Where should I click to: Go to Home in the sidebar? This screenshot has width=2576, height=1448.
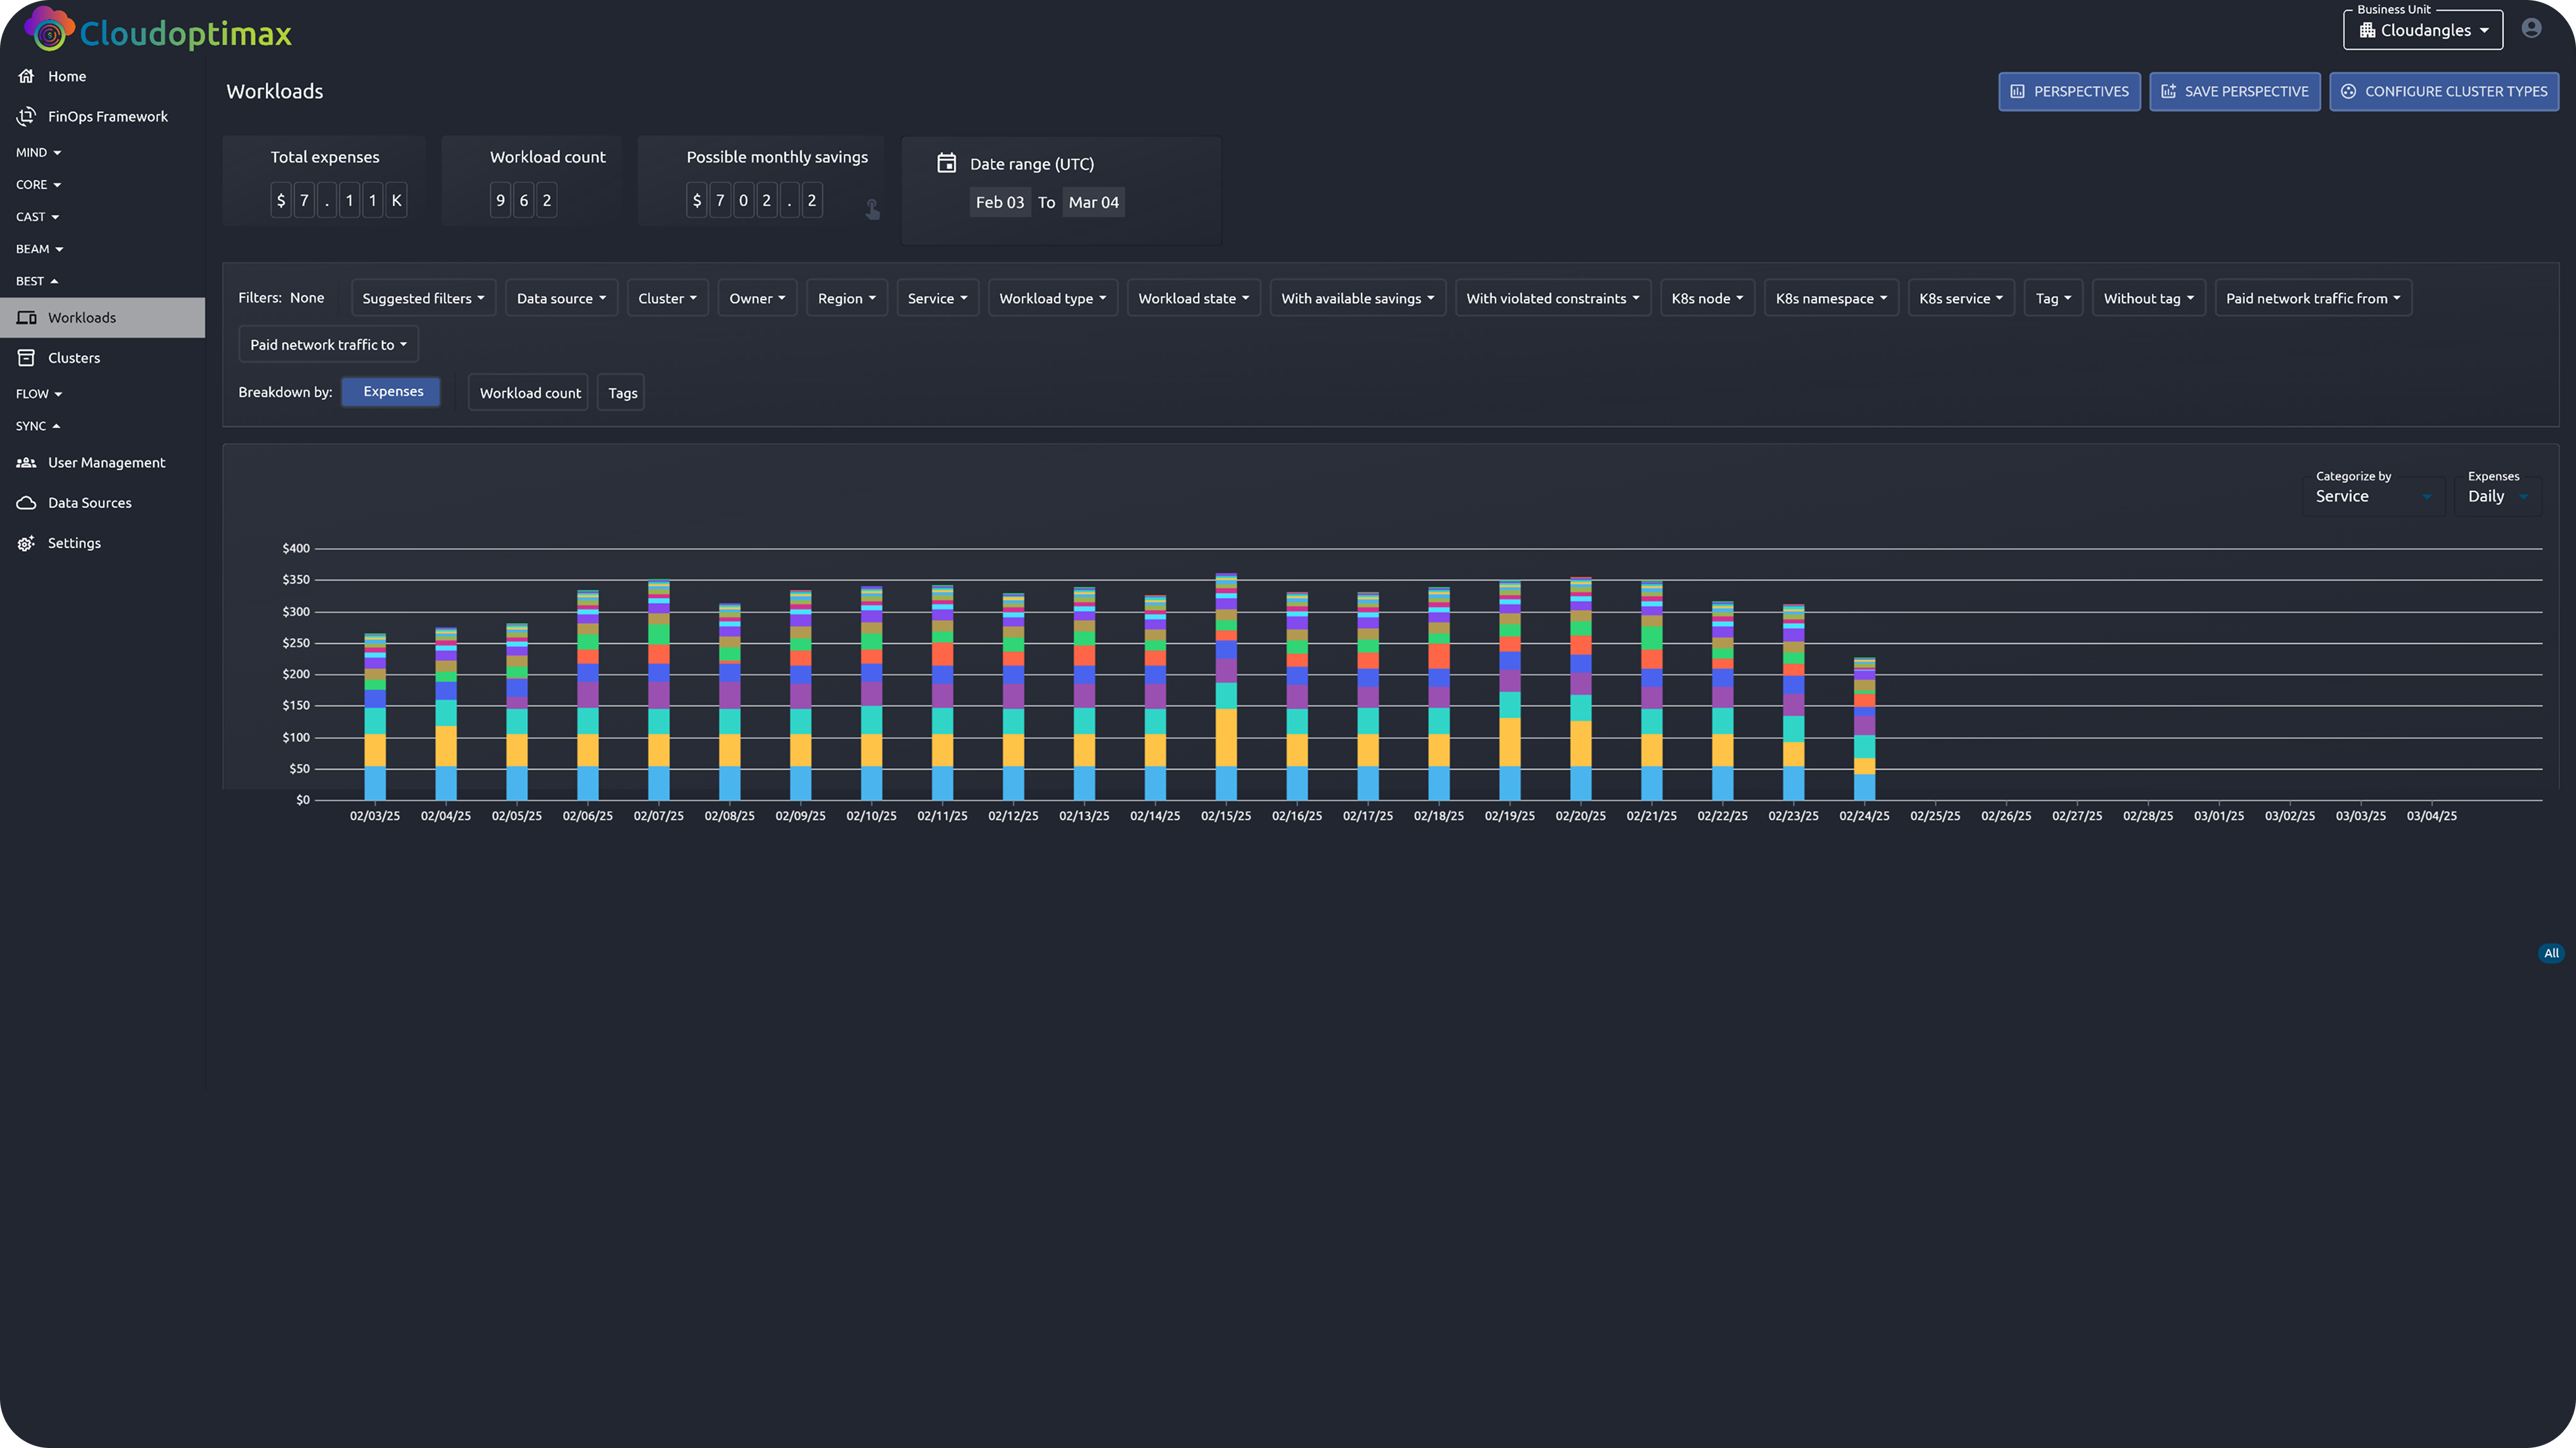pos(102,76)
